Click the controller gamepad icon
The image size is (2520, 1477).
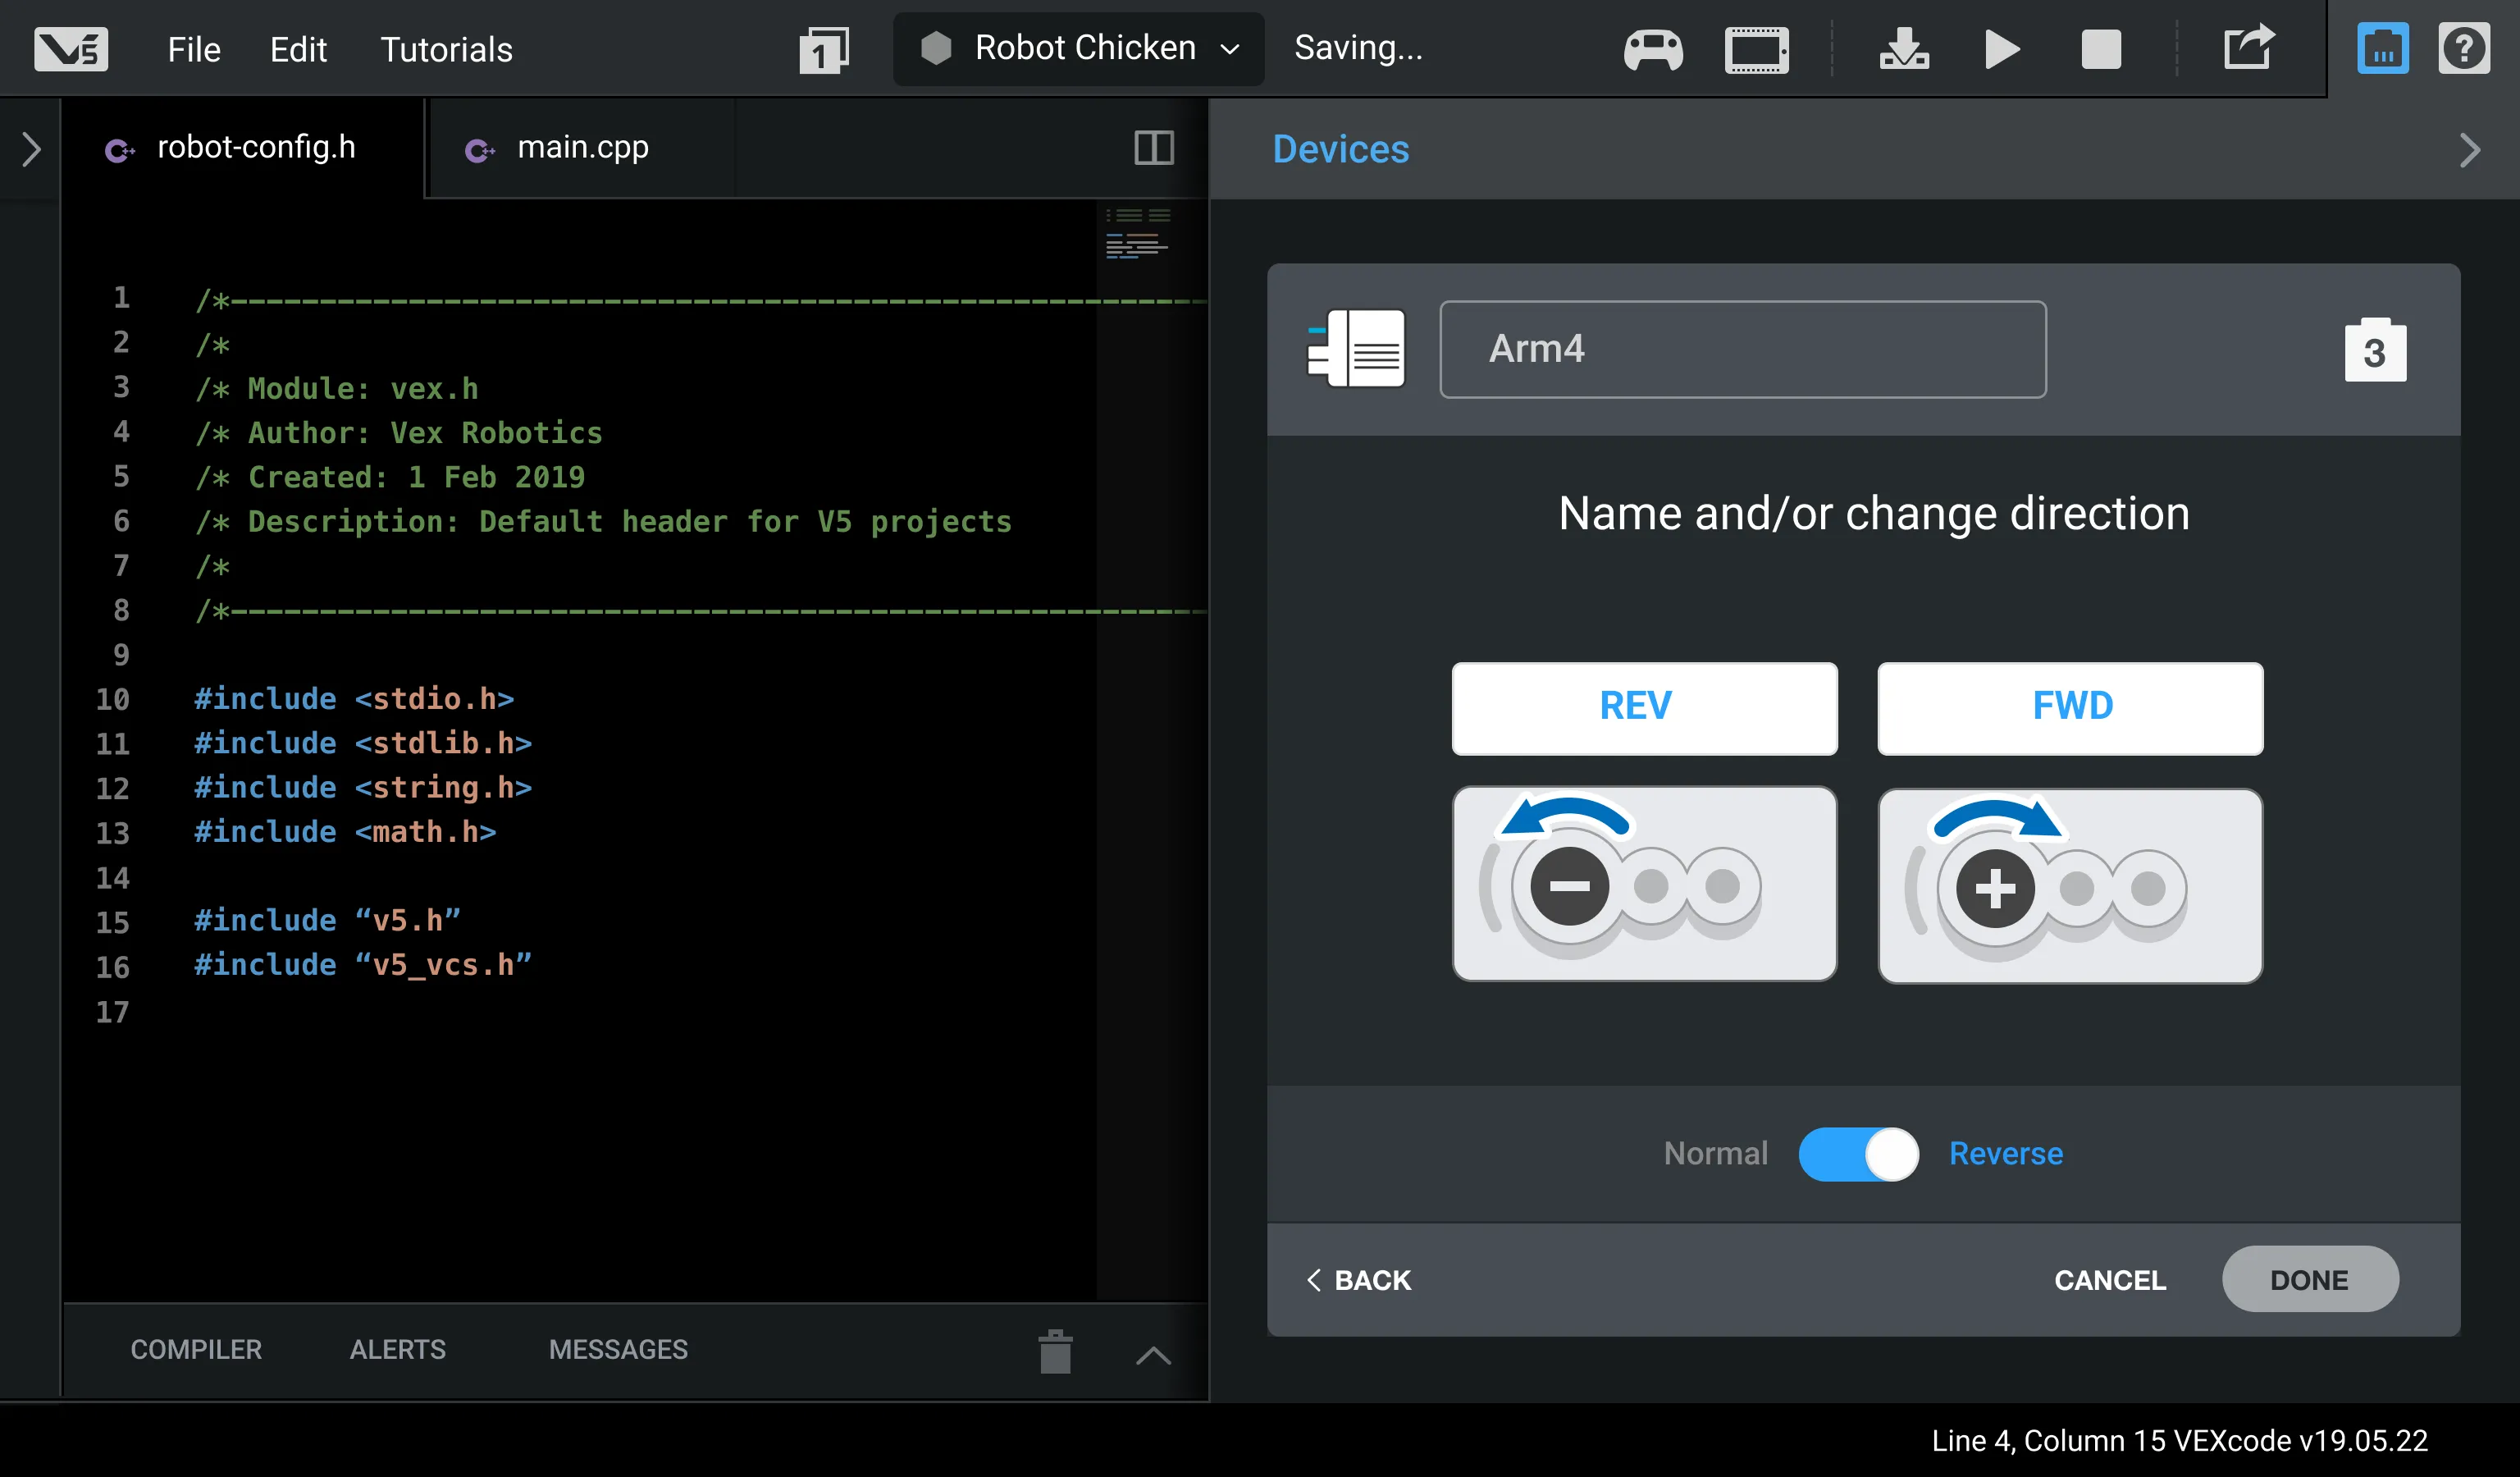point(1653,49)
